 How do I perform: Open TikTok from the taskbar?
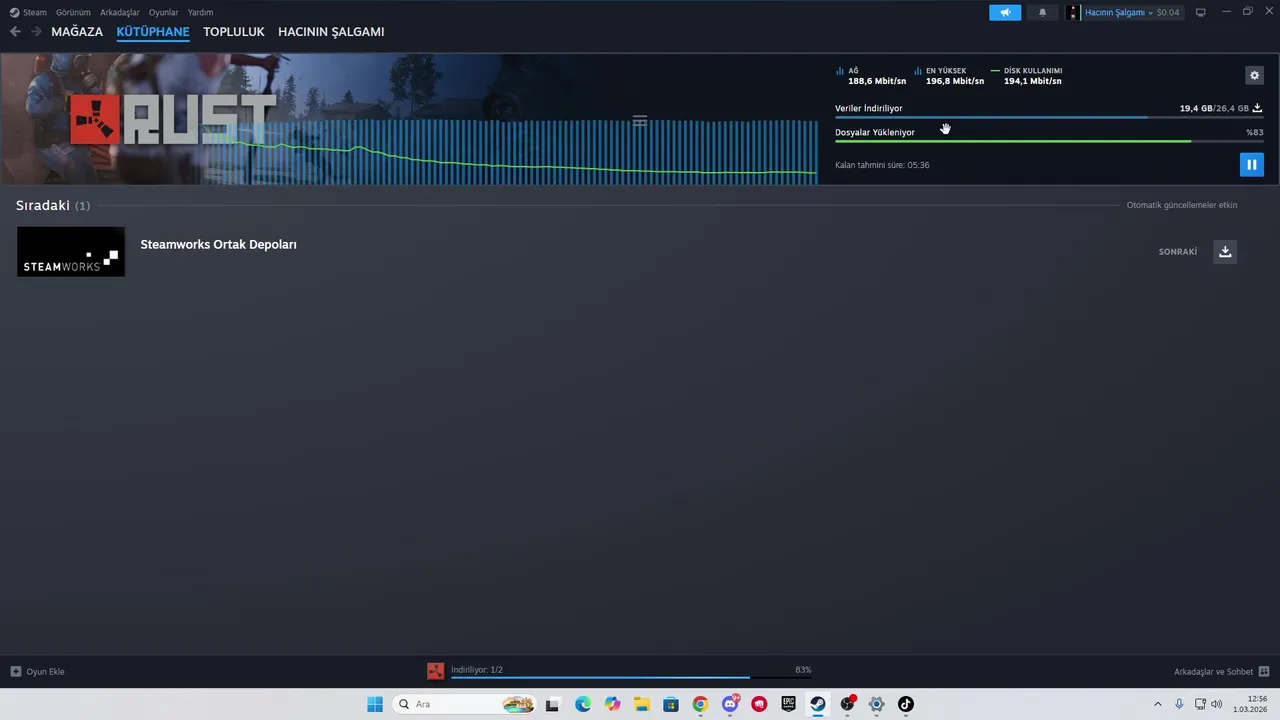(x=906, y=704)
